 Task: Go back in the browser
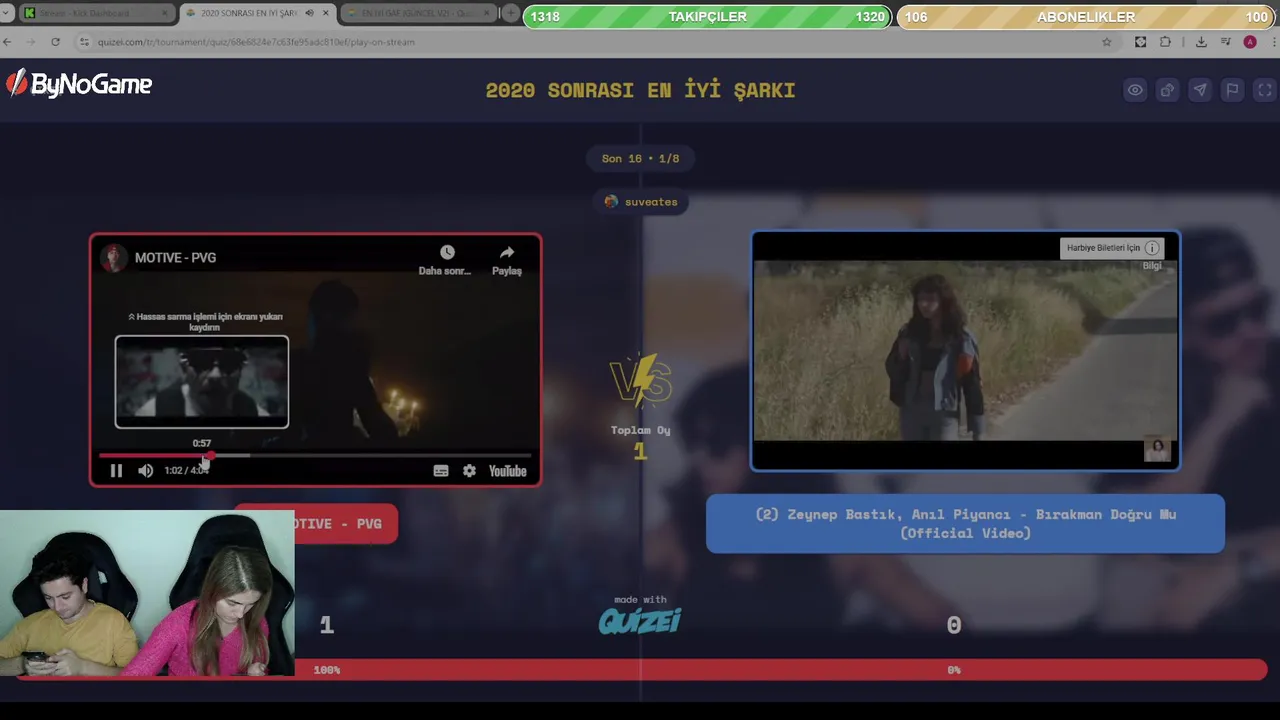click(8, 42)
